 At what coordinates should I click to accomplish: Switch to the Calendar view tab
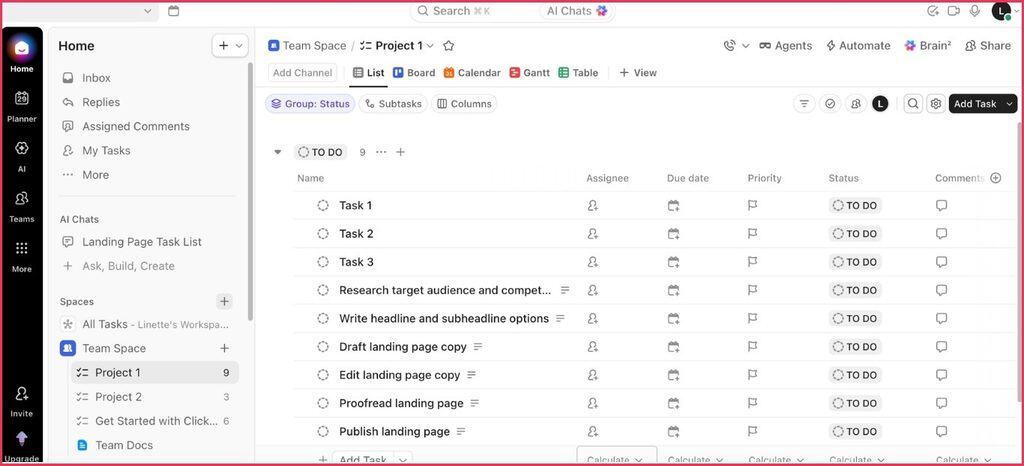472,73
